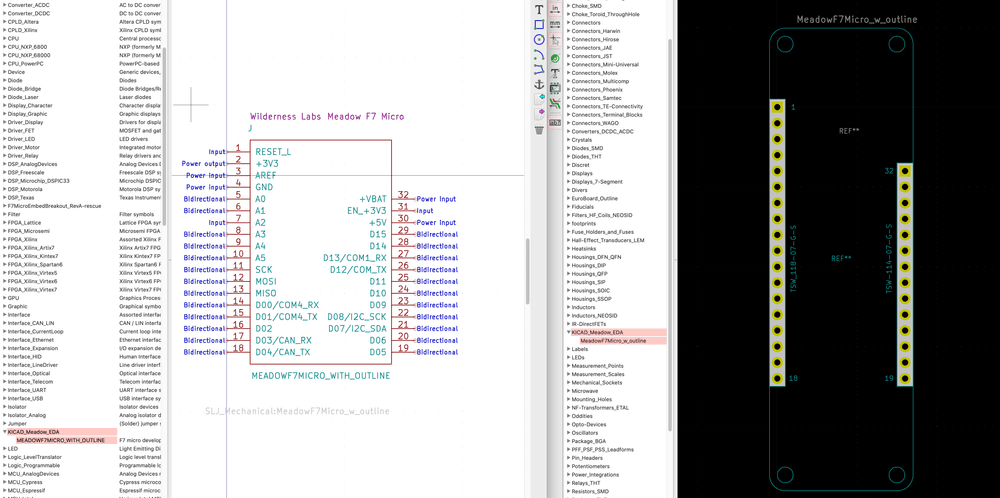
Task: Select the Add Circle tool
Action: 539,39
